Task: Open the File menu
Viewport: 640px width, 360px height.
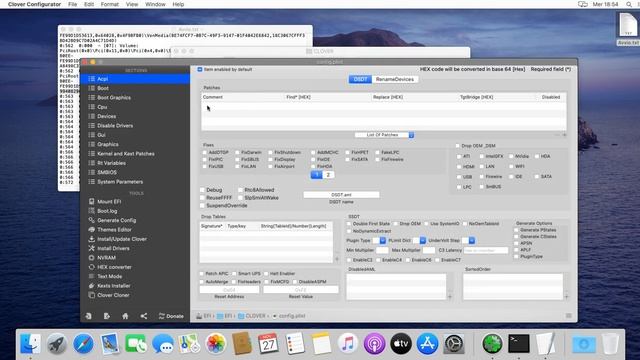Action: pos(73,4)
